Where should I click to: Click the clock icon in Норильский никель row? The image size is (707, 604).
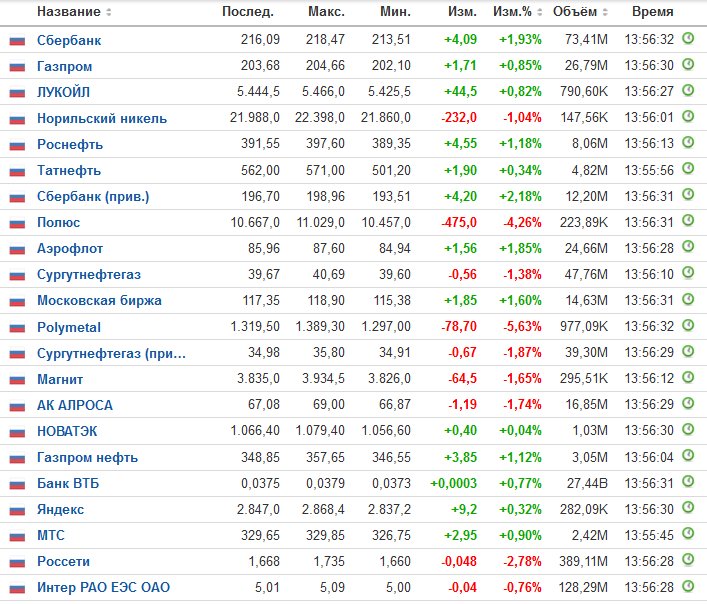688,117
